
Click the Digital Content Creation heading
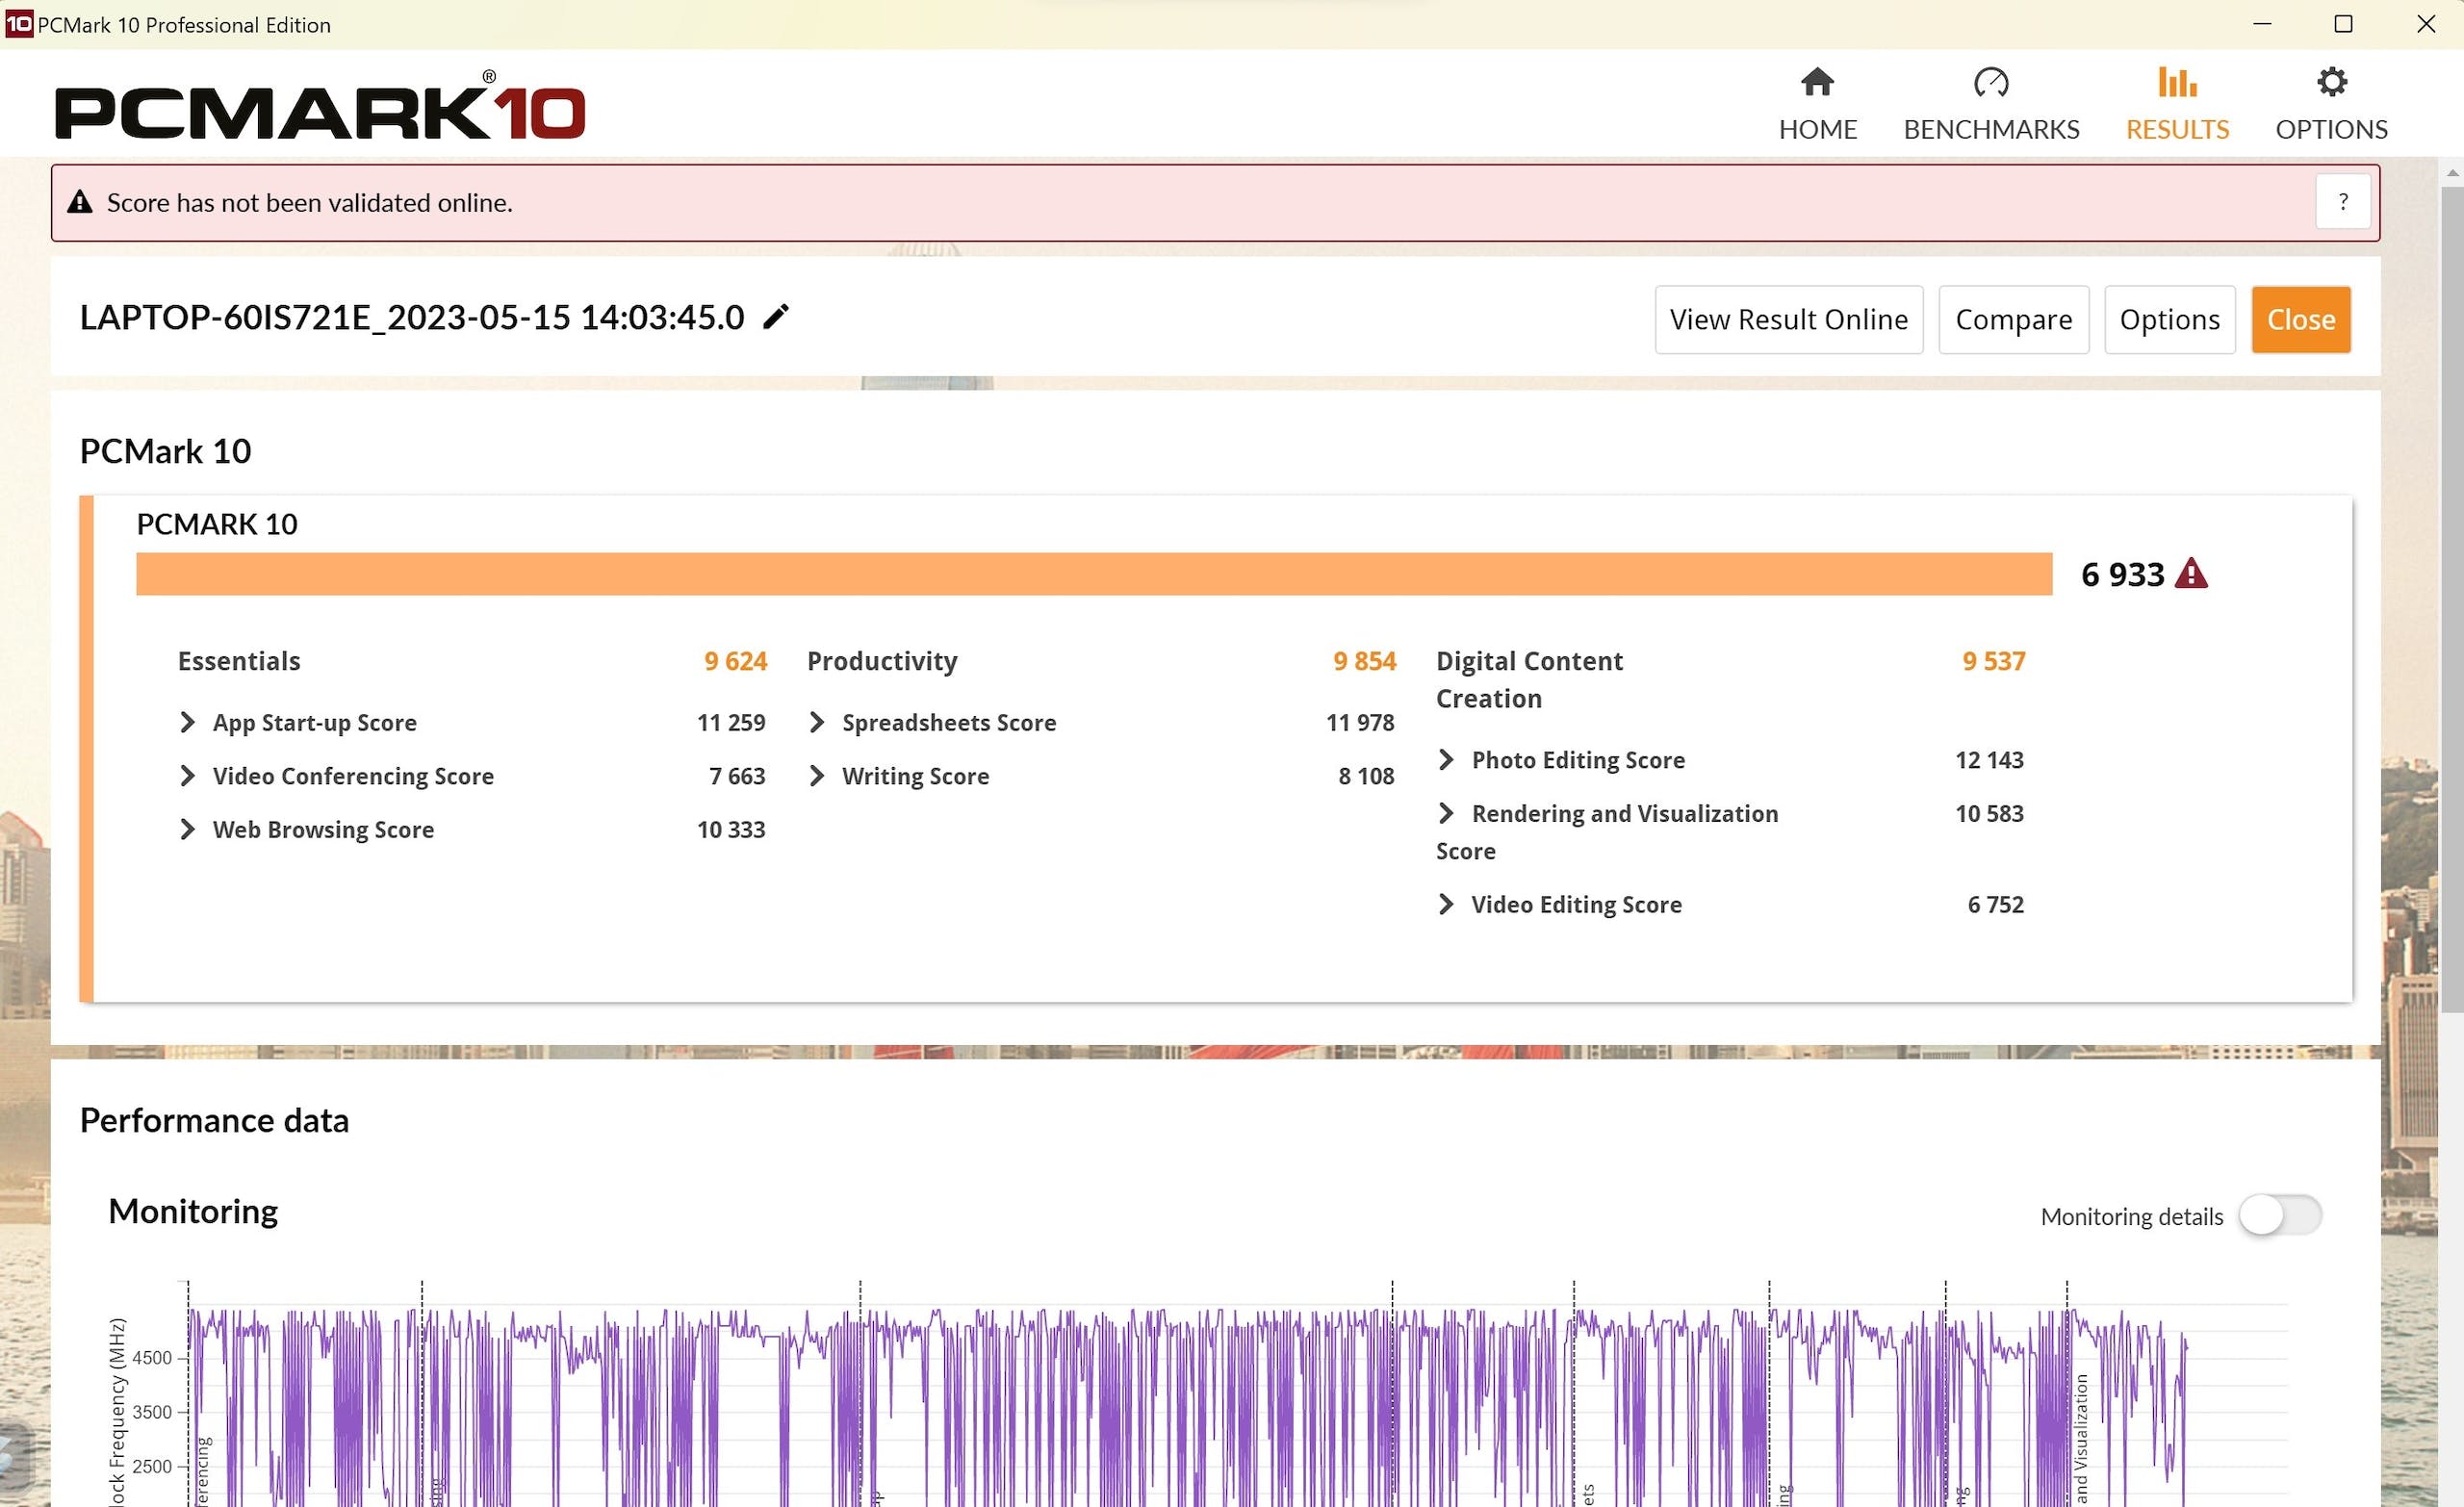pos(1529,680)
